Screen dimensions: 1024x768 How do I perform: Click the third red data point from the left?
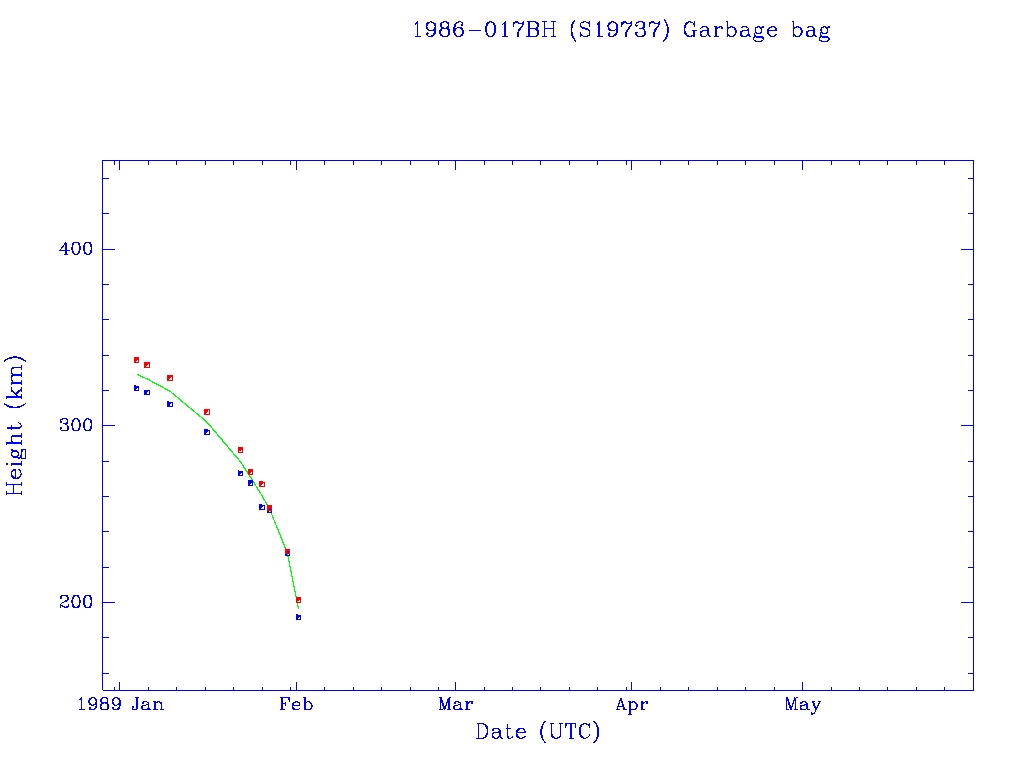pos(170,378)
